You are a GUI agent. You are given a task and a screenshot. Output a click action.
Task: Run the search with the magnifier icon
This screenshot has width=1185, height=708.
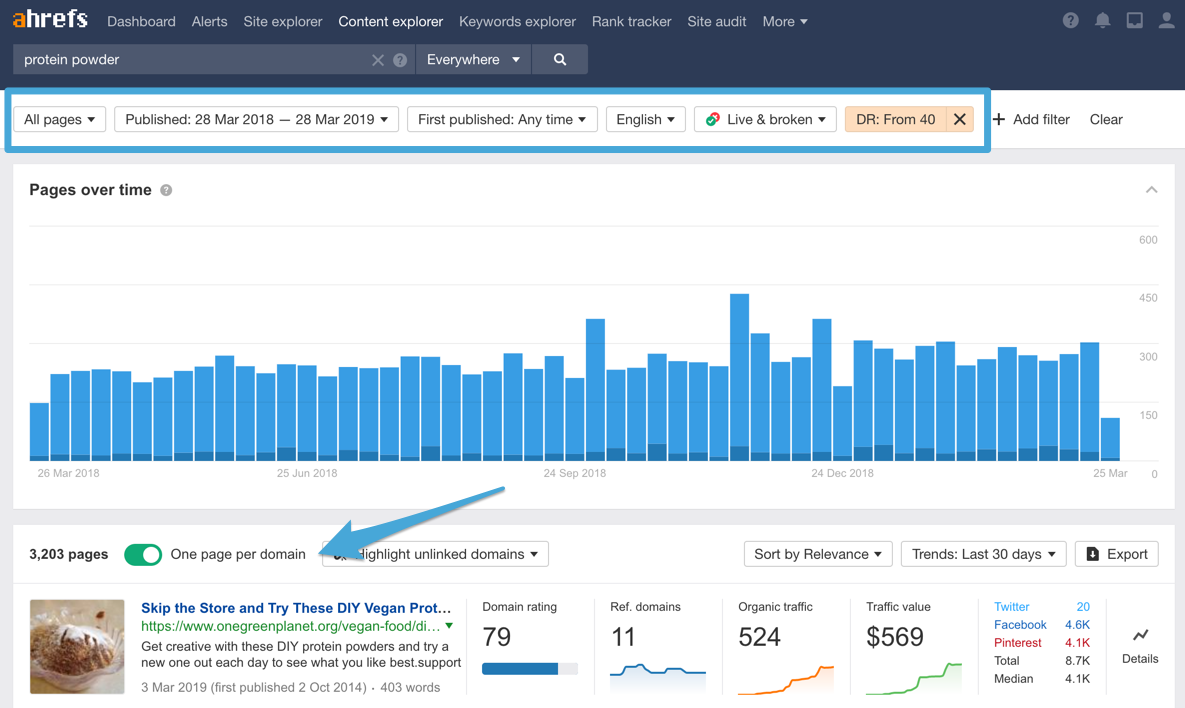(x=559, y=59)
